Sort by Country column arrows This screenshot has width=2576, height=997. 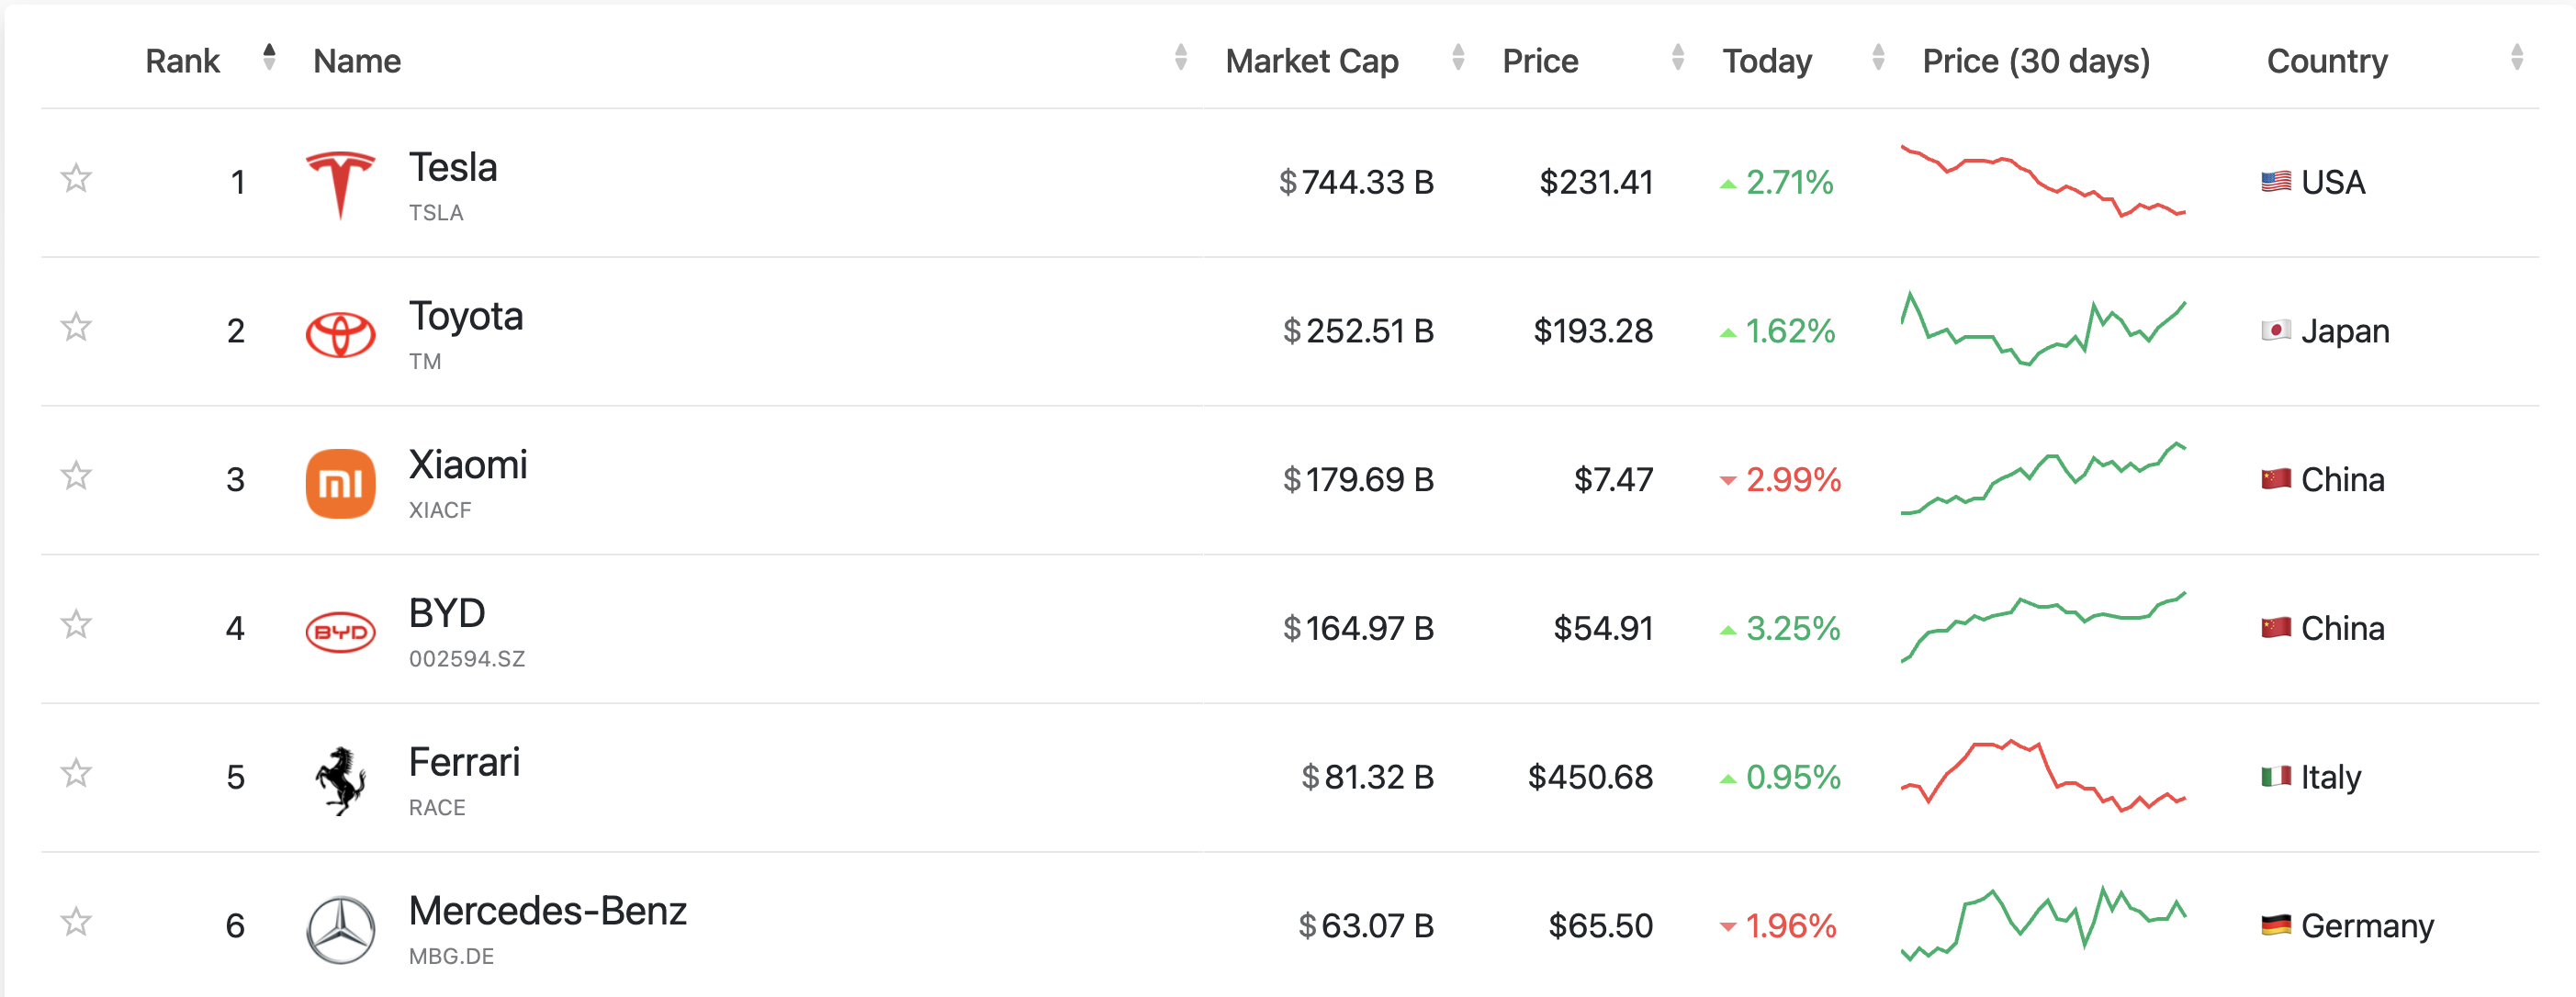[x=2517, y=57]
